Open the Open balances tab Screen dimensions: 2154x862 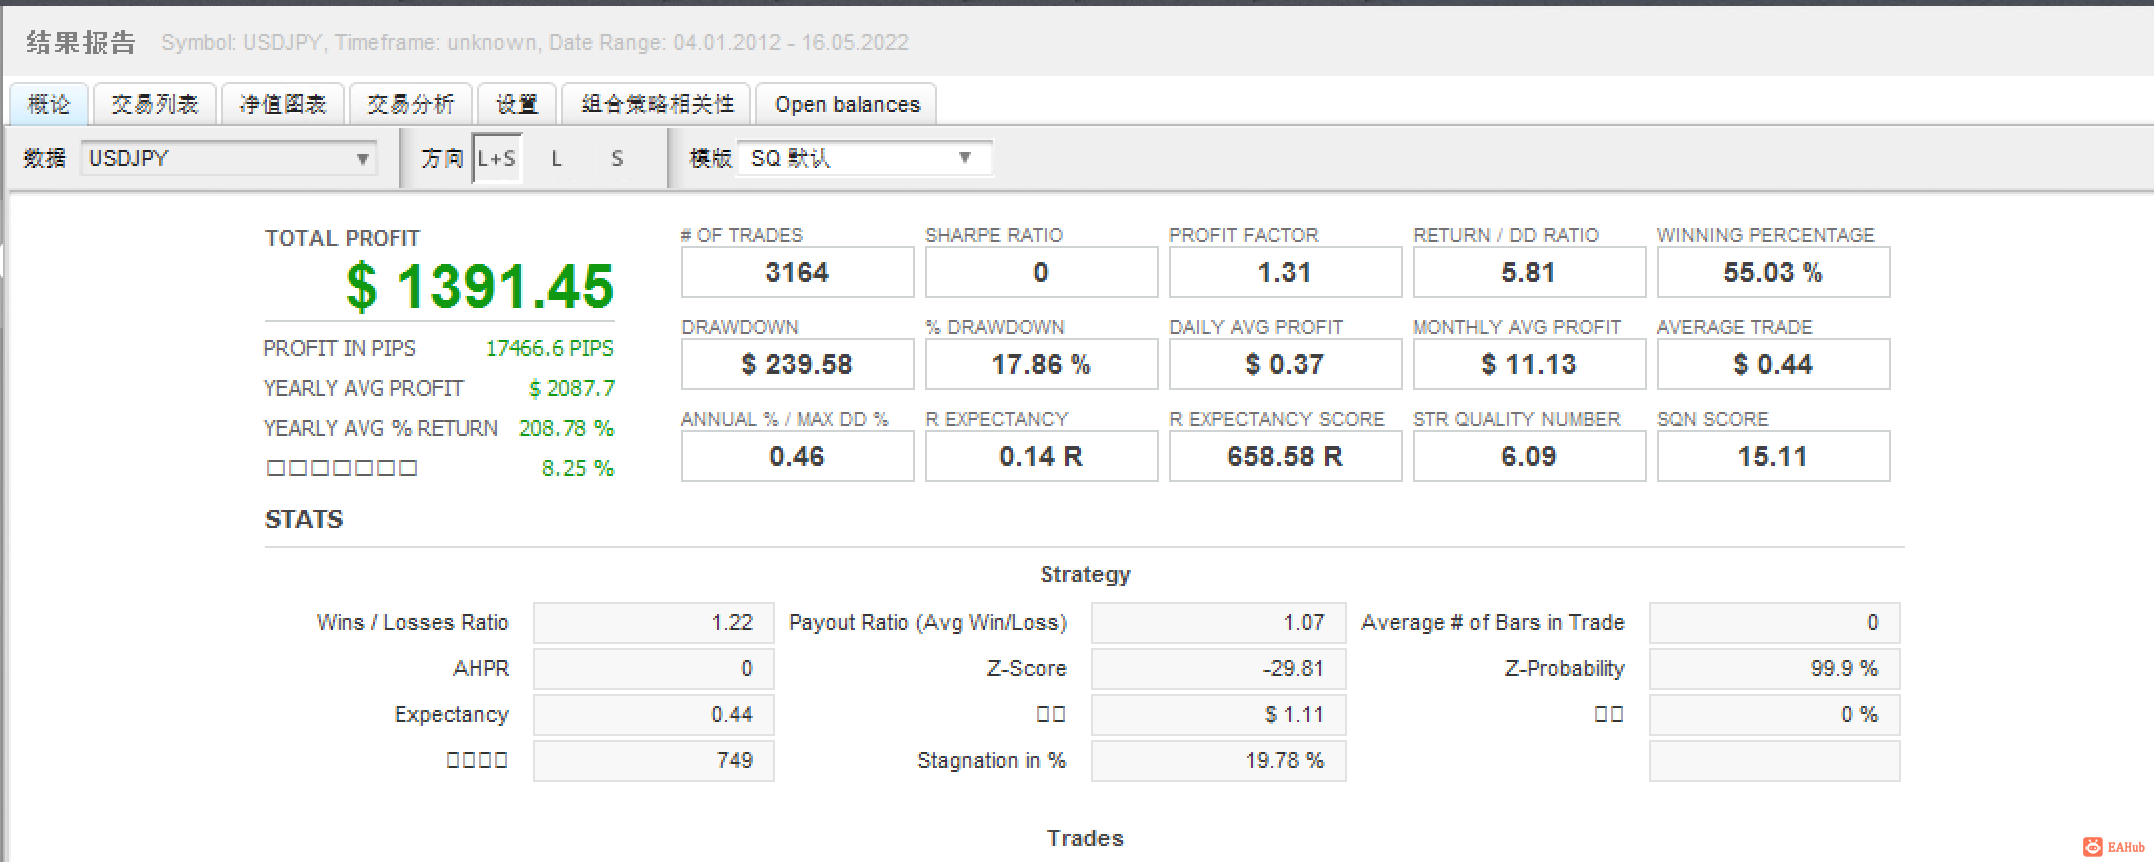tap(847, 104)
